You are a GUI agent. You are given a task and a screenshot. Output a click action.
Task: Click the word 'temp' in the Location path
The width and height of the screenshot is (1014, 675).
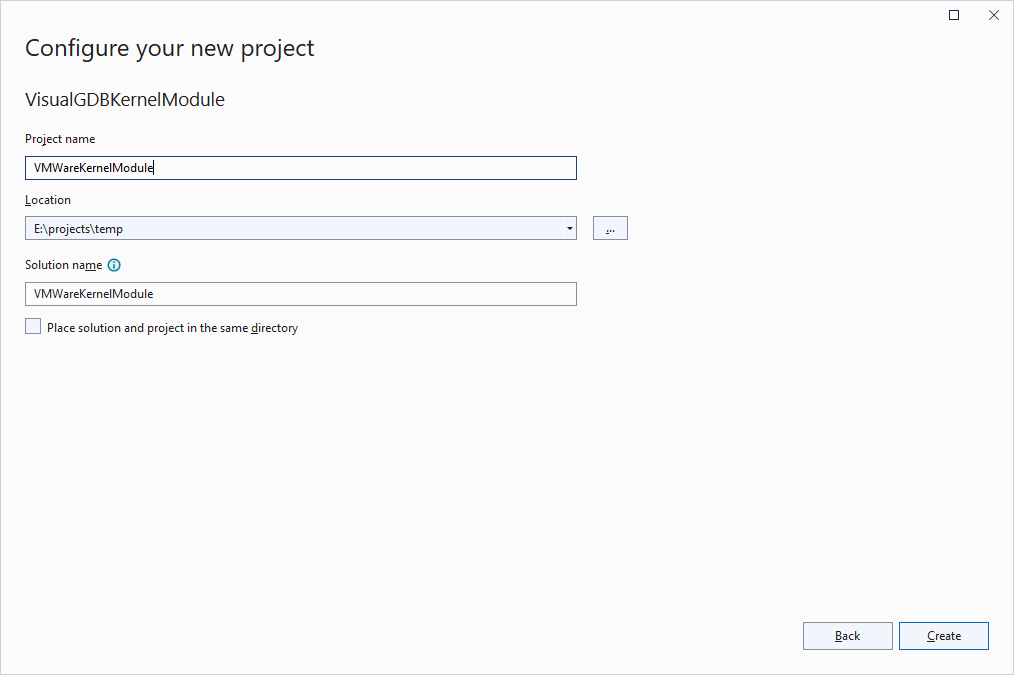click(x=109, y=229)
